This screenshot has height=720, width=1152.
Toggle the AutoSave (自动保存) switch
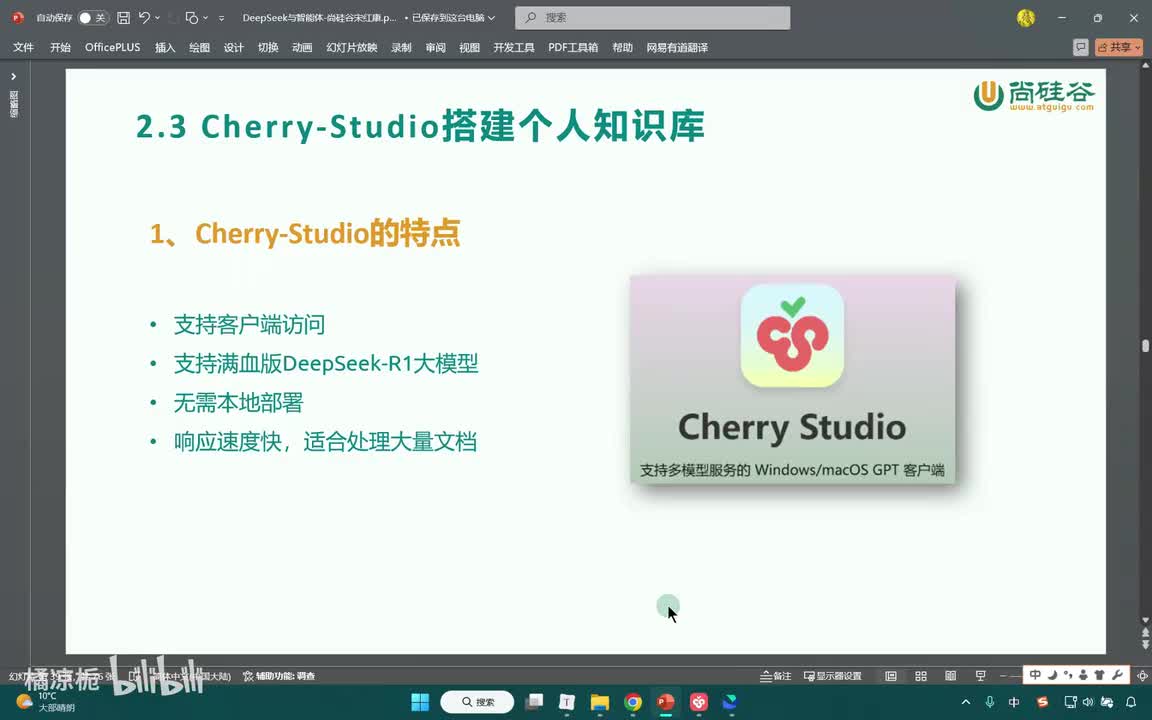[93, 18]
